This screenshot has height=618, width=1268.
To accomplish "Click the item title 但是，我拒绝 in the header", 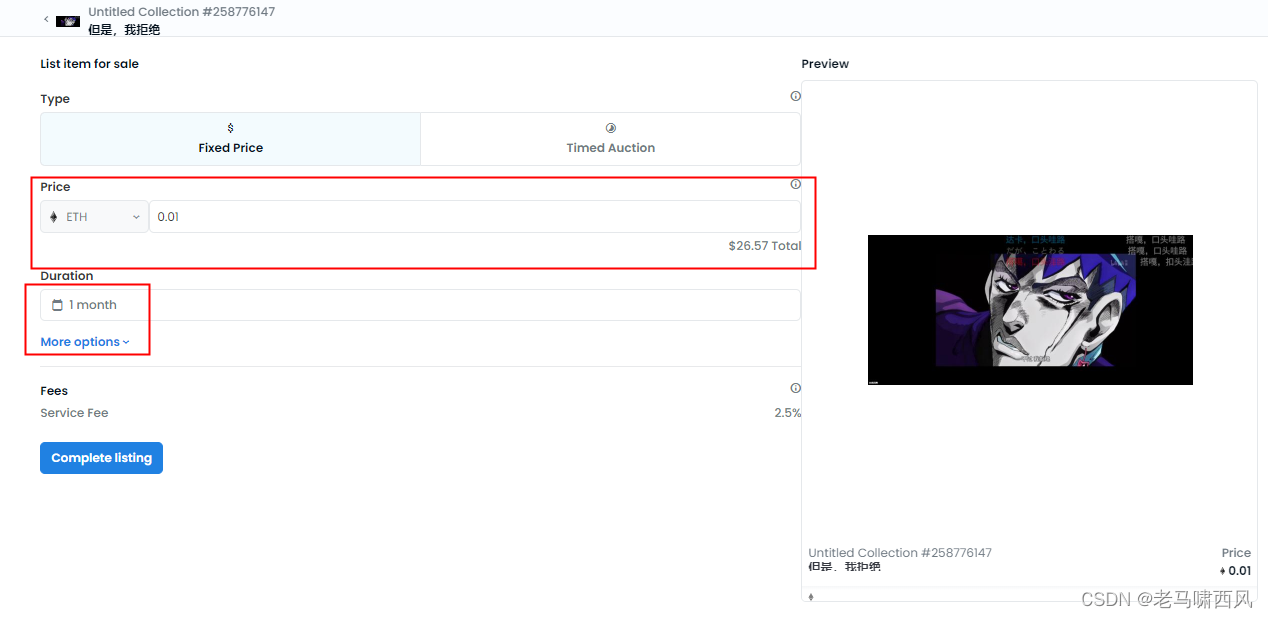I will (124, 30).
